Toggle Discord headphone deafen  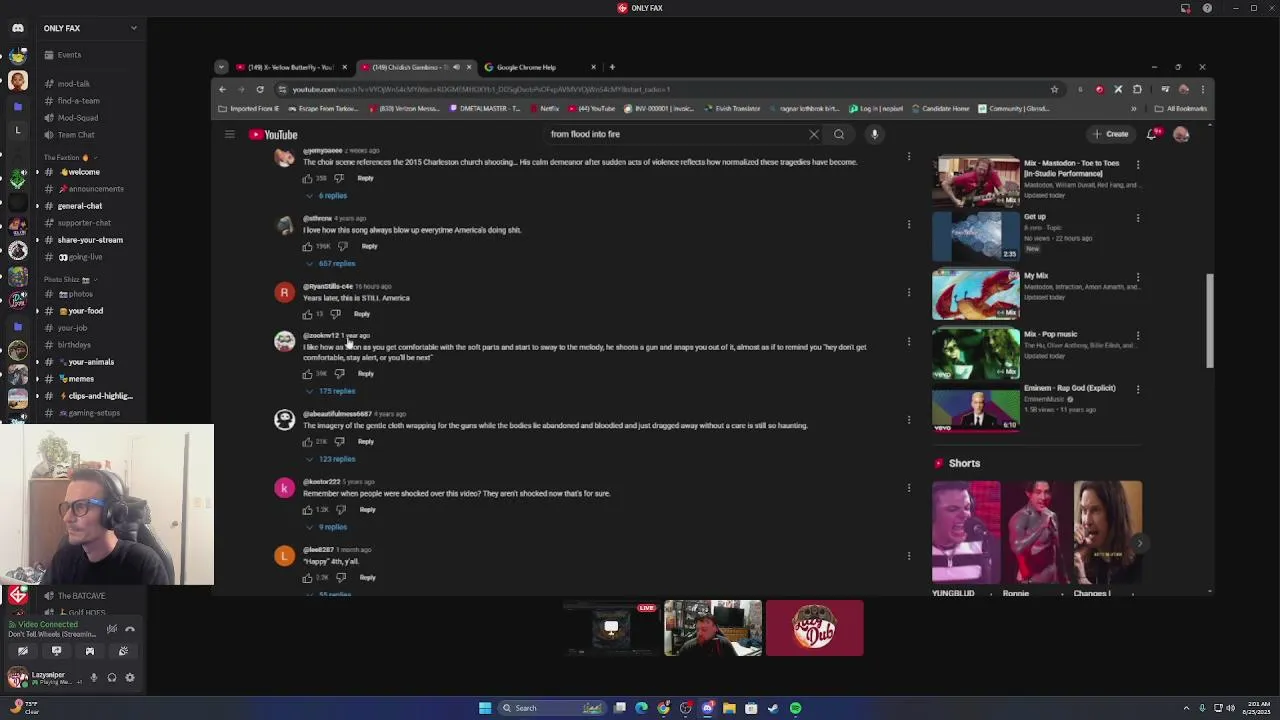pos(111,678)
